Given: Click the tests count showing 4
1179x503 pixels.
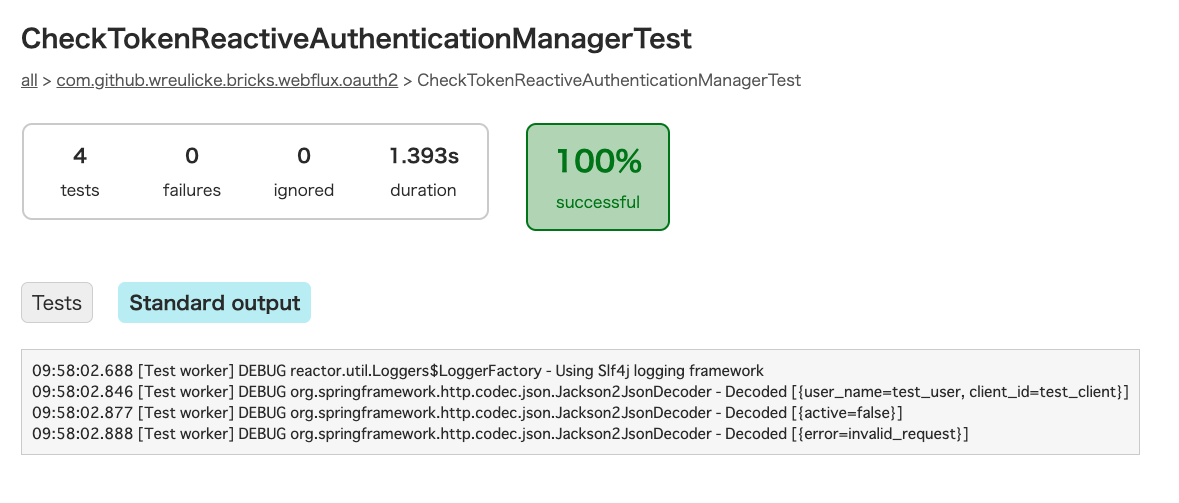Looking at the screenshot, I should (80, 156).
